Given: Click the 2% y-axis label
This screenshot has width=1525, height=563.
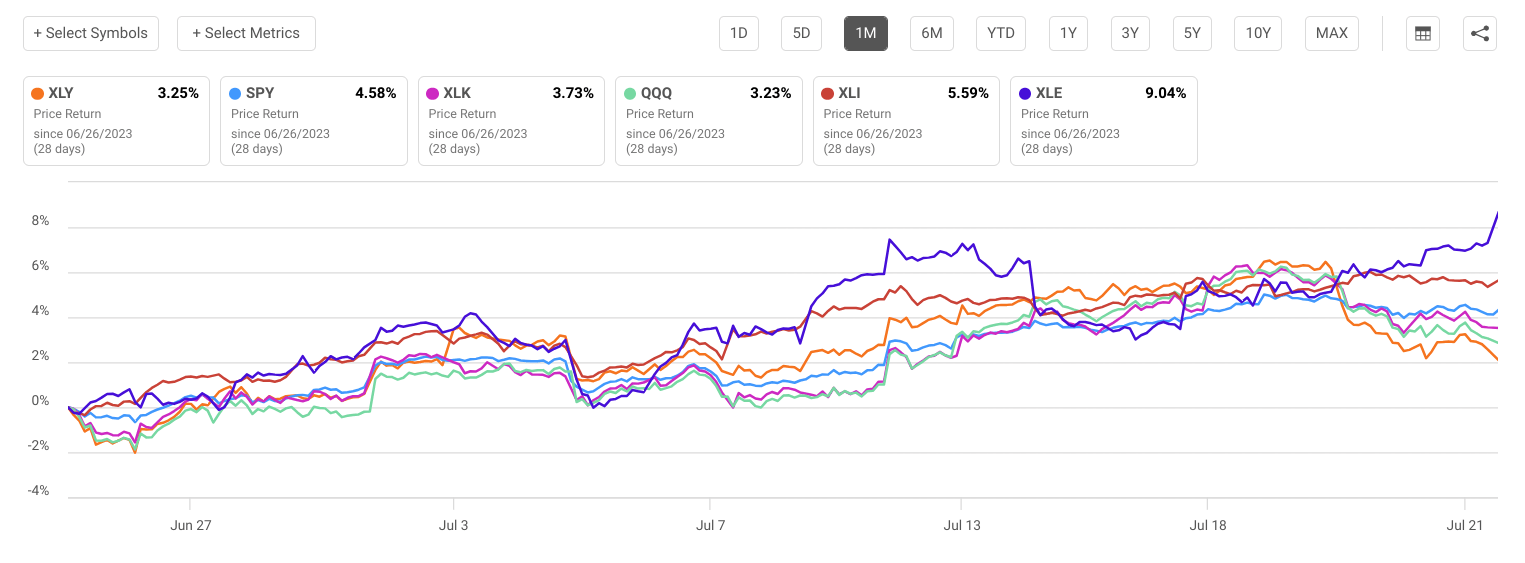Looking at the screenshot, I should [x=40, y=356].
